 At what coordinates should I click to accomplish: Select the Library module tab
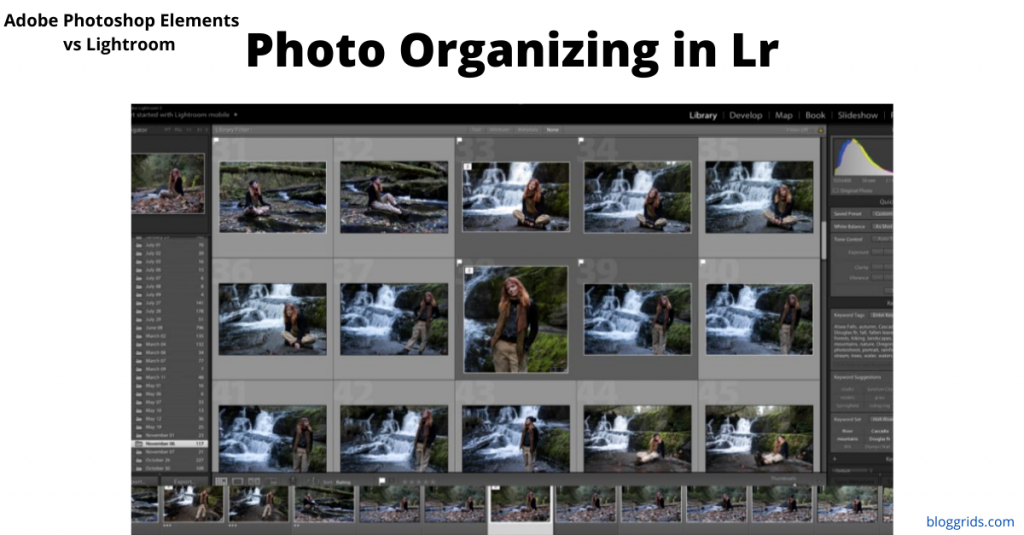[703, 115]
